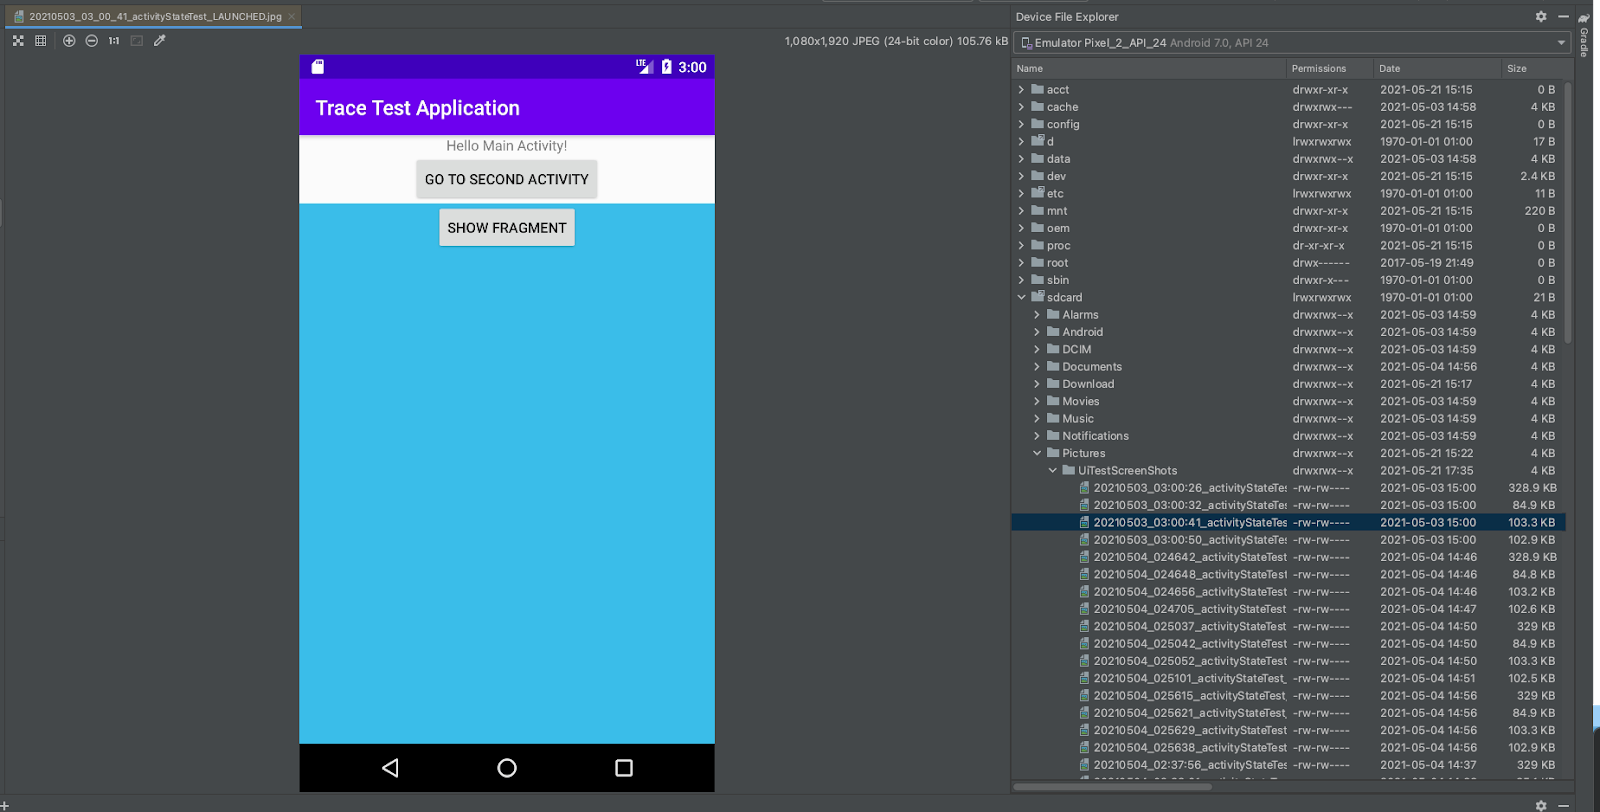Open the bottom panel settings gear
The width and height of the screenshot is (1600, 812).
coord(1541,805)
